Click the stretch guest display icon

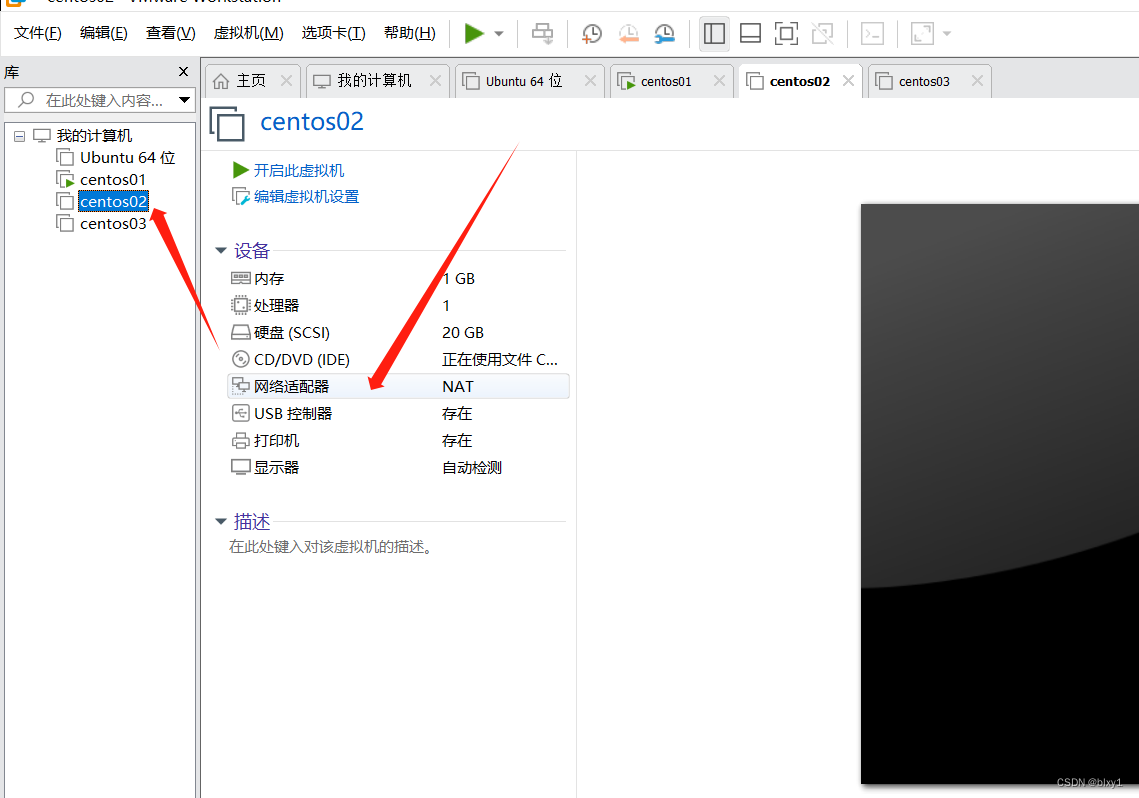click(x=922, y=33)
